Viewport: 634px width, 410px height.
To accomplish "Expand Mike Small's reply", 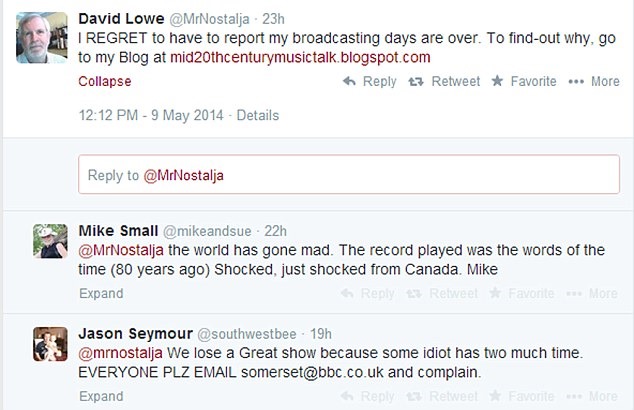I will [100, 293].
